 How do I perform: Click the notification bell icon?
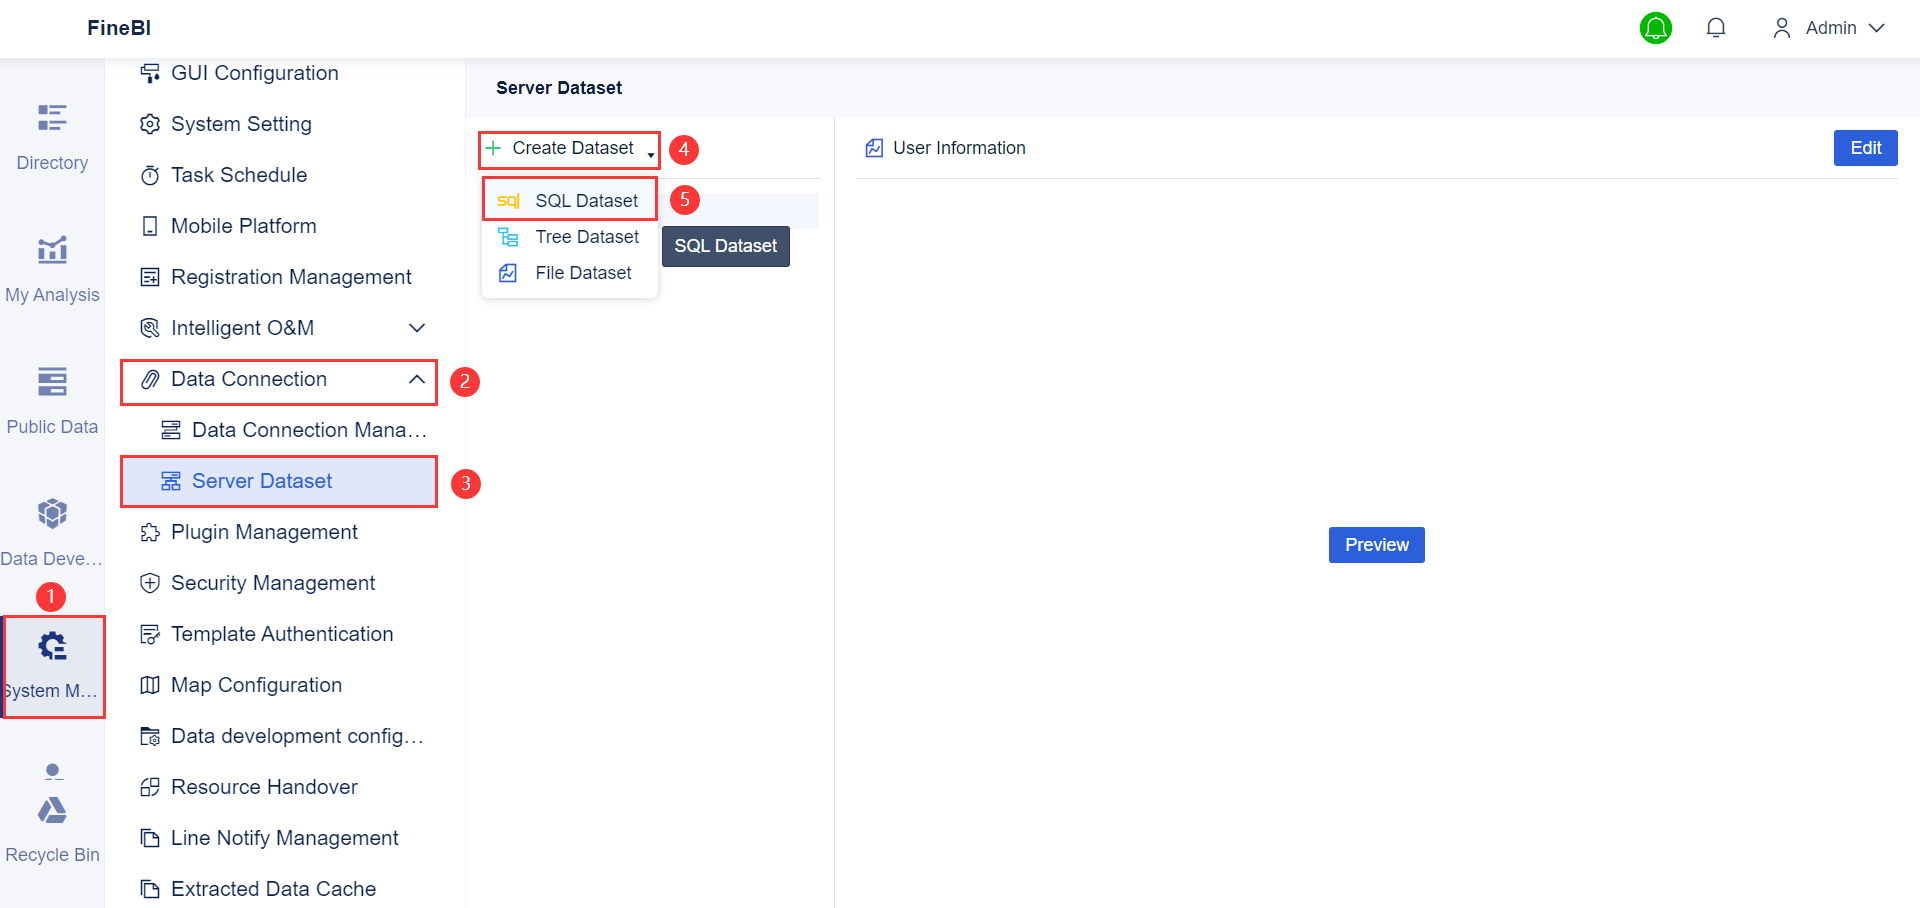click(x=1716, y=27)
